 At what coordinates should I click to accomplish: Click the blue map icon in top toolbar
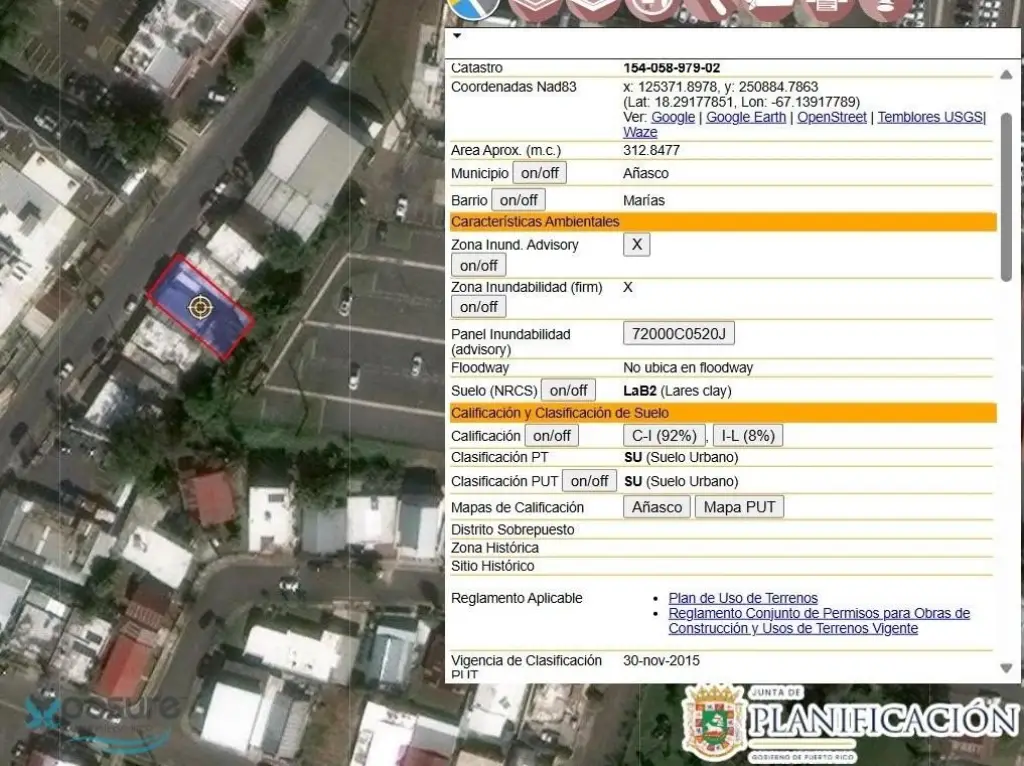click(473, 8)
